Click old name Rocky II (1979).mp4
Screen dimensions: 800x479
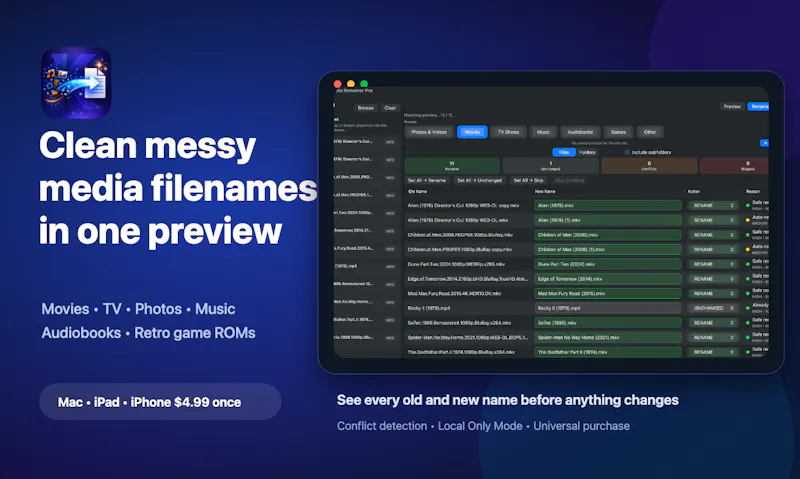pos(429,308)
